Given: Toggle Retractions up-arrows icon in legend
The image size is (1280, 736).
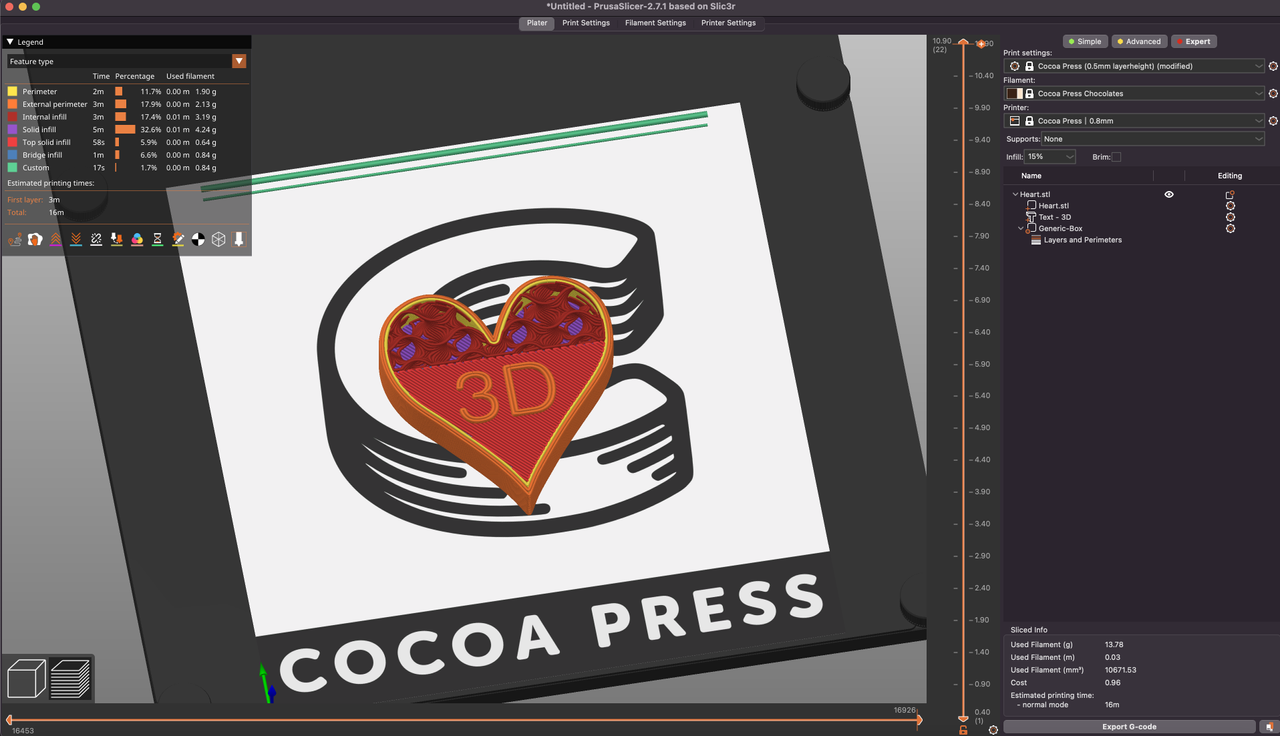Looking at the screenshot, I should 55,240.
